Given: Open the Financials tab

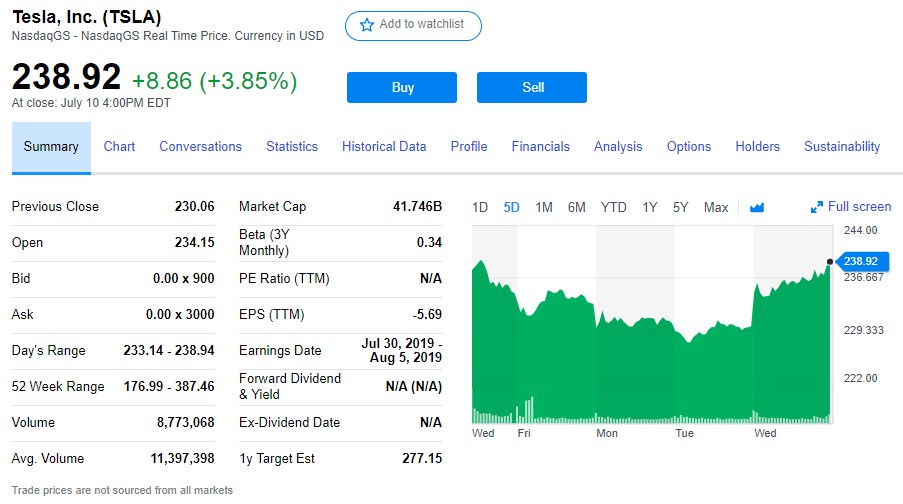Looking at the screenshot, I should coord(541,147).
